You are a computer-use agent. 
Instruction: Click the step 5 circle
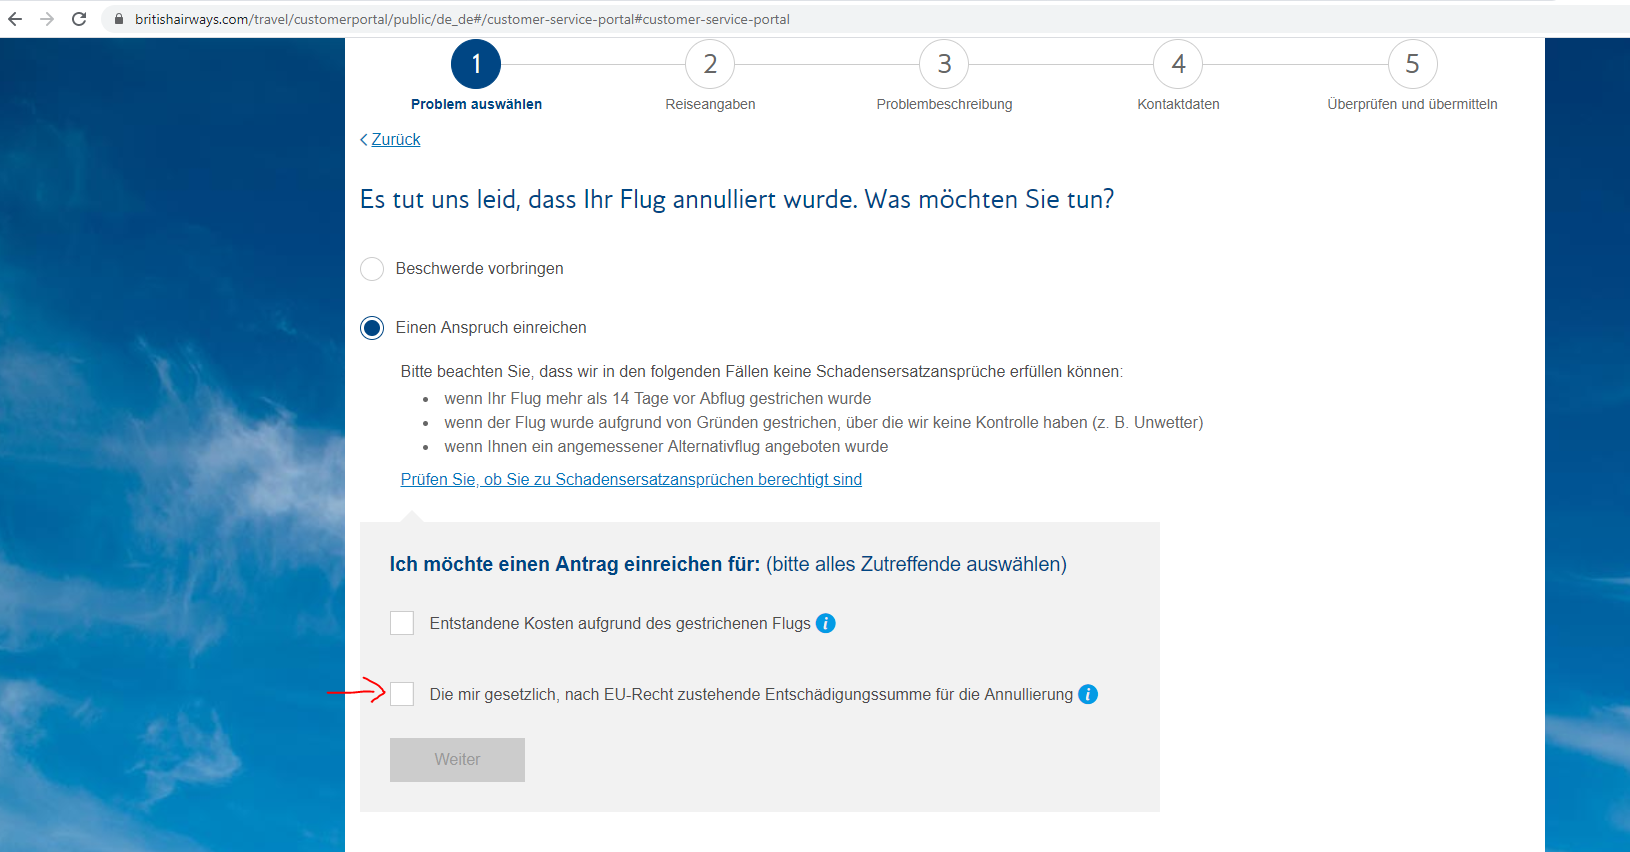tap(1412, 64)
